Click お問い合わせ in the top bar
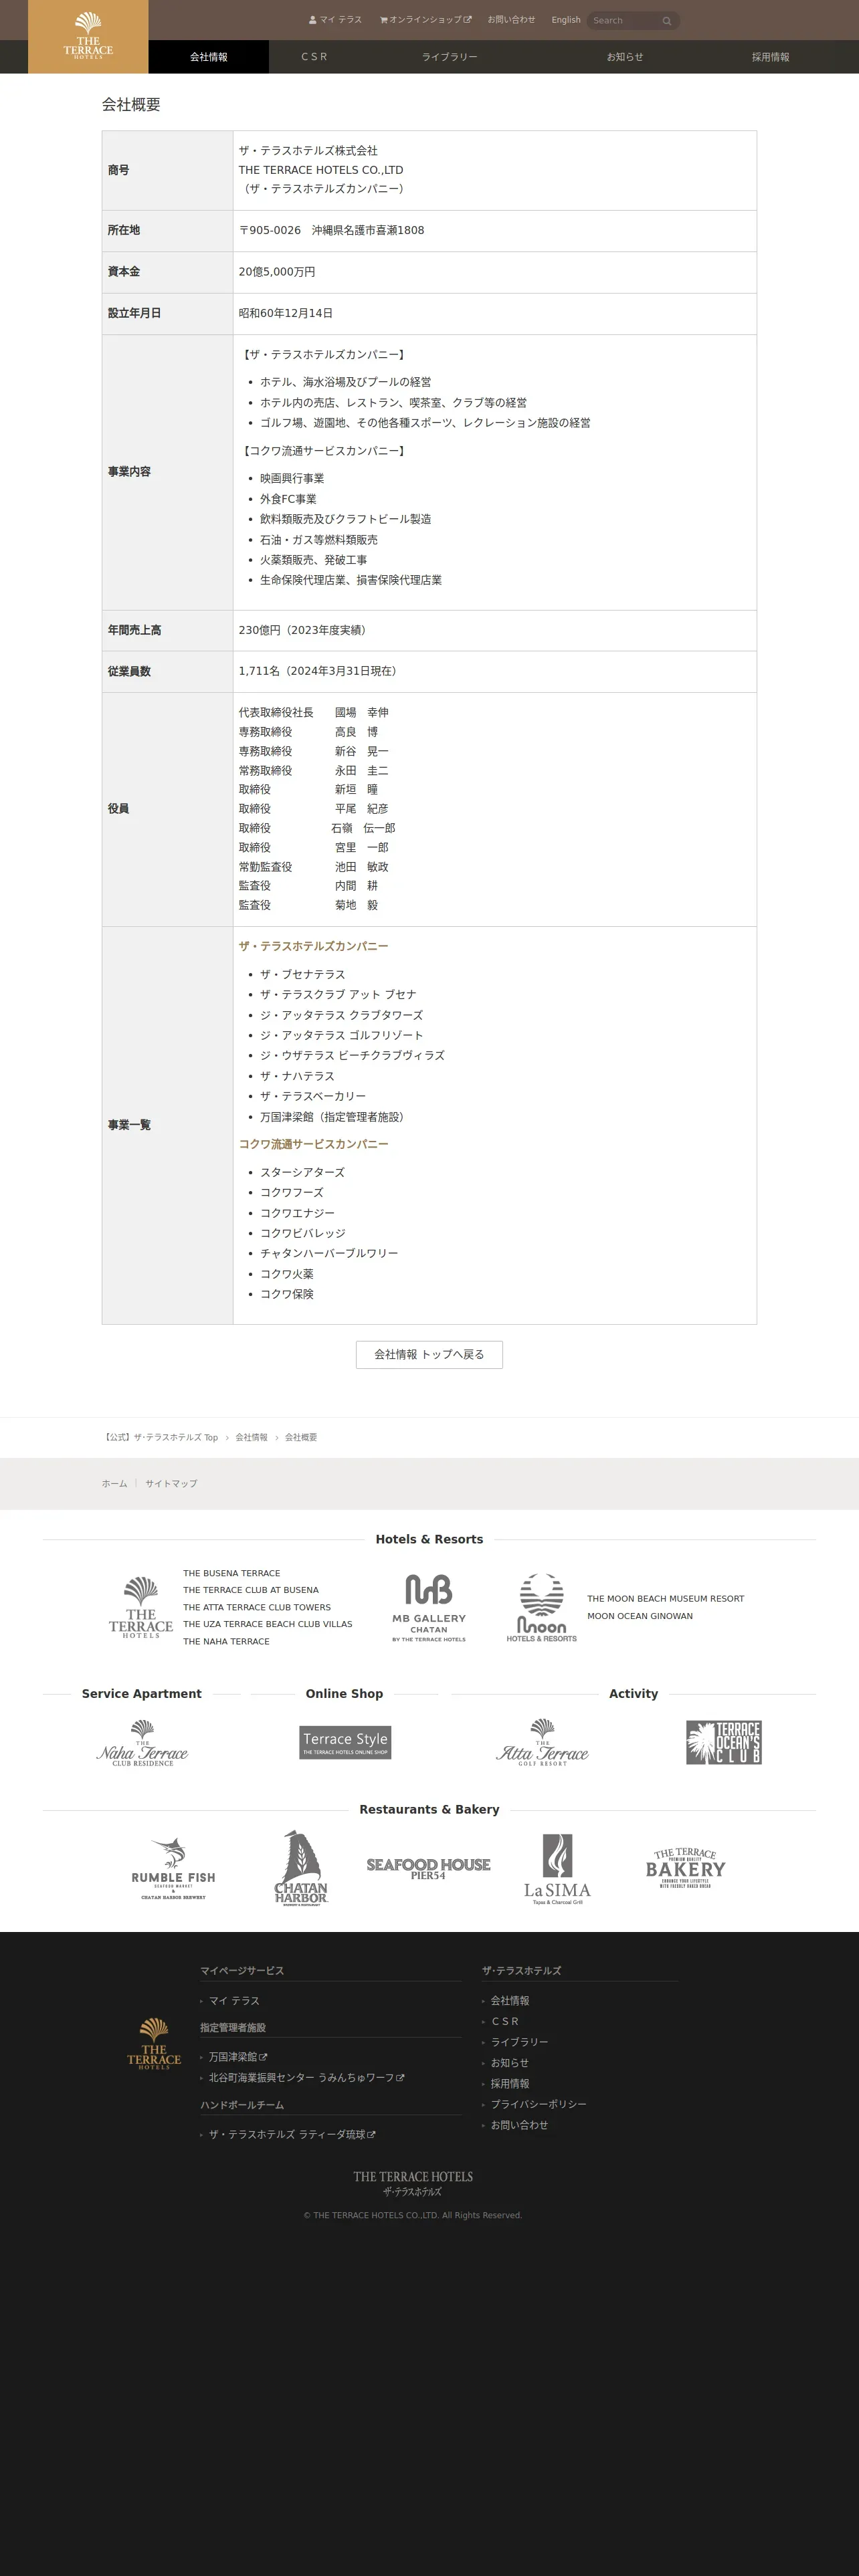The height and width of the screenshot is (2576, 859). 511,20
